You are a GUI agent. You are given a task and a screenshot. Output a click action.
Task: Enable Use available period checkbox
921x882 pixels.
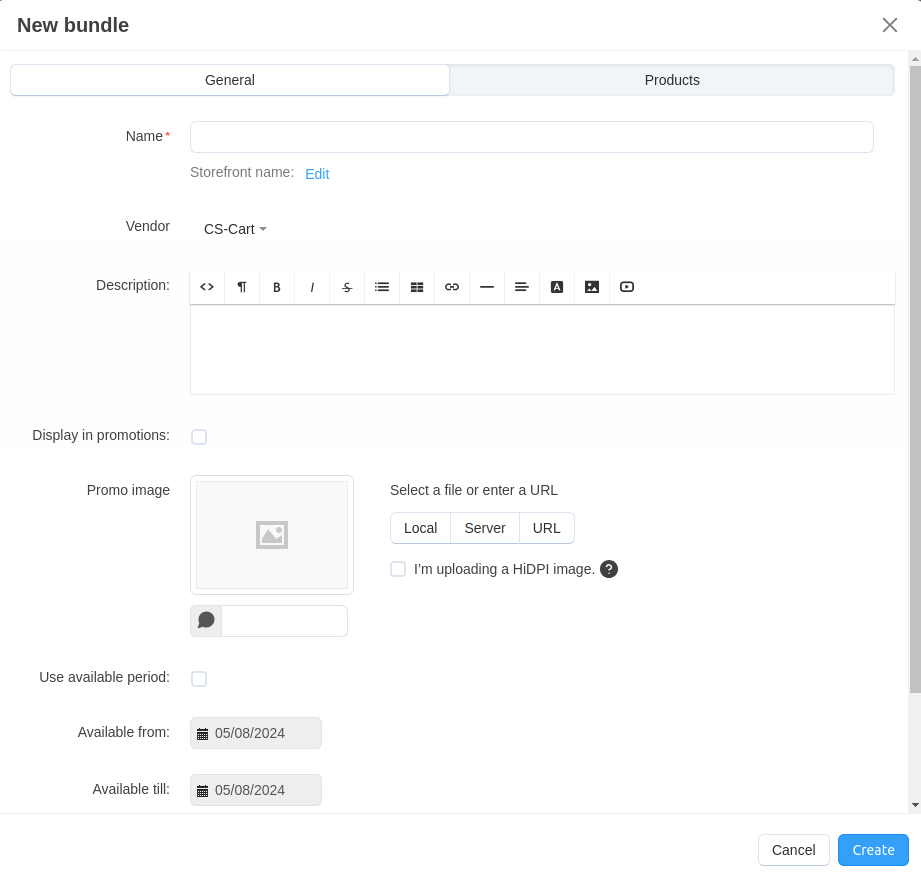199,679
